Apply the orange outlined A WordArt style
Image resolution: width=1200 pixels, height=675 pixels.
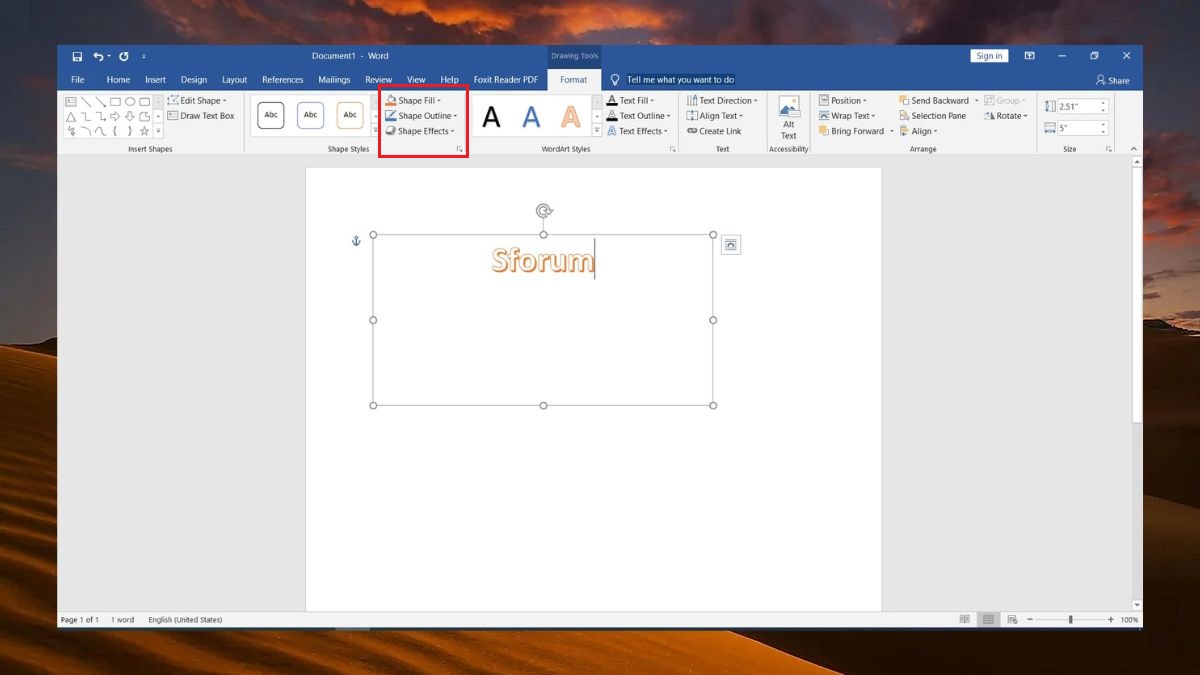570,117
